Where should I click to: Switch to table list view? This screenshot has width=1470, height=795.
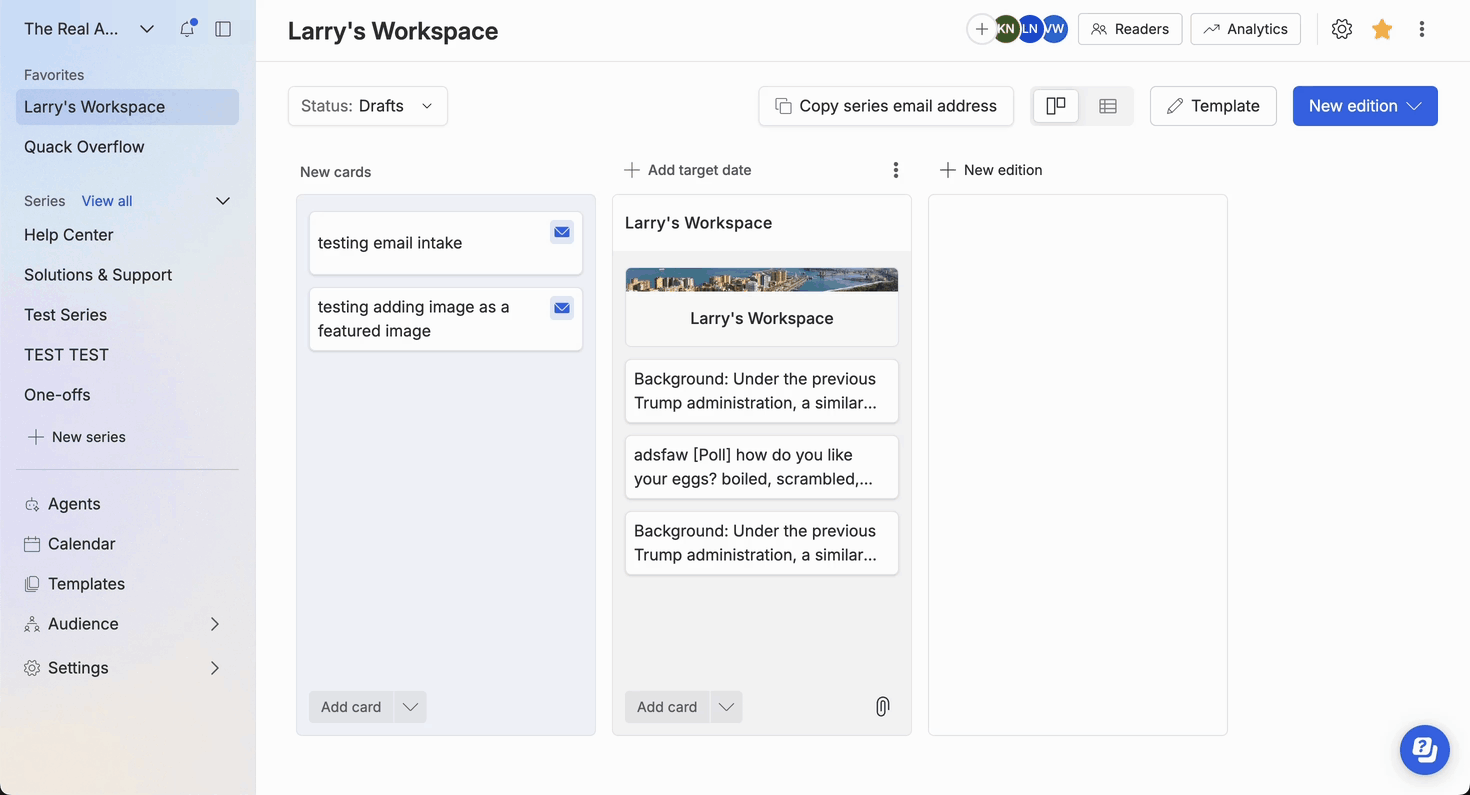[1108, 106]
